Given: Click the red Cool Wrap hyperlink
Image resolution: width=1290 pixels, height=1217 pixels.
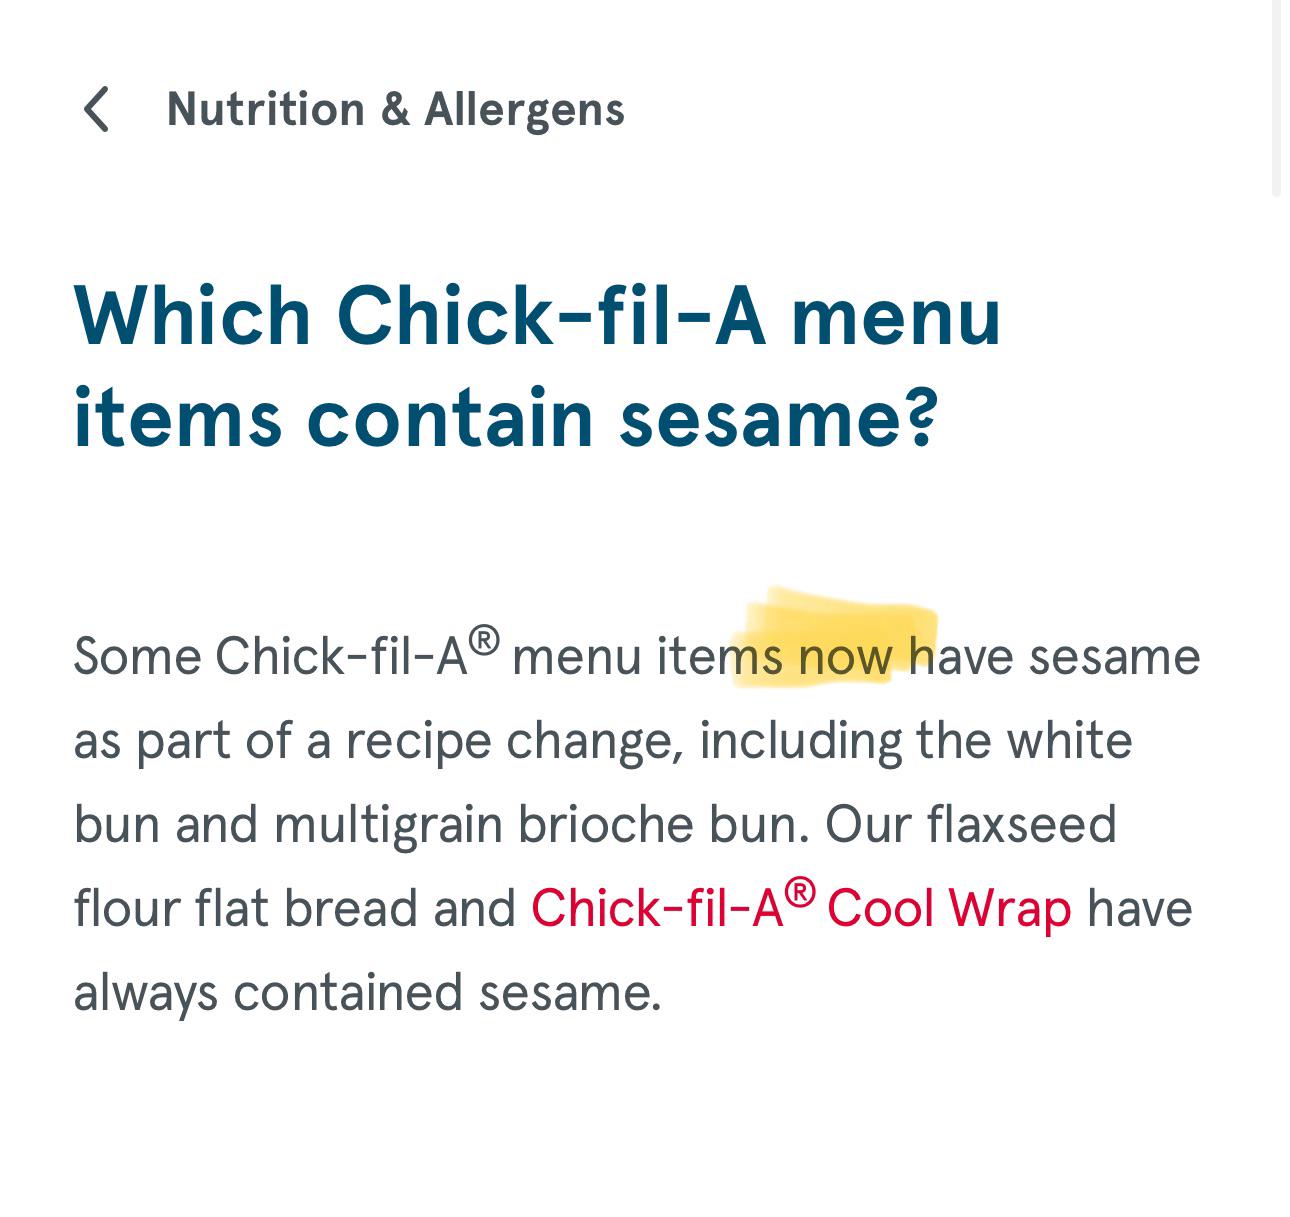Looking at the screenshot, I should (x=950, y=907).
